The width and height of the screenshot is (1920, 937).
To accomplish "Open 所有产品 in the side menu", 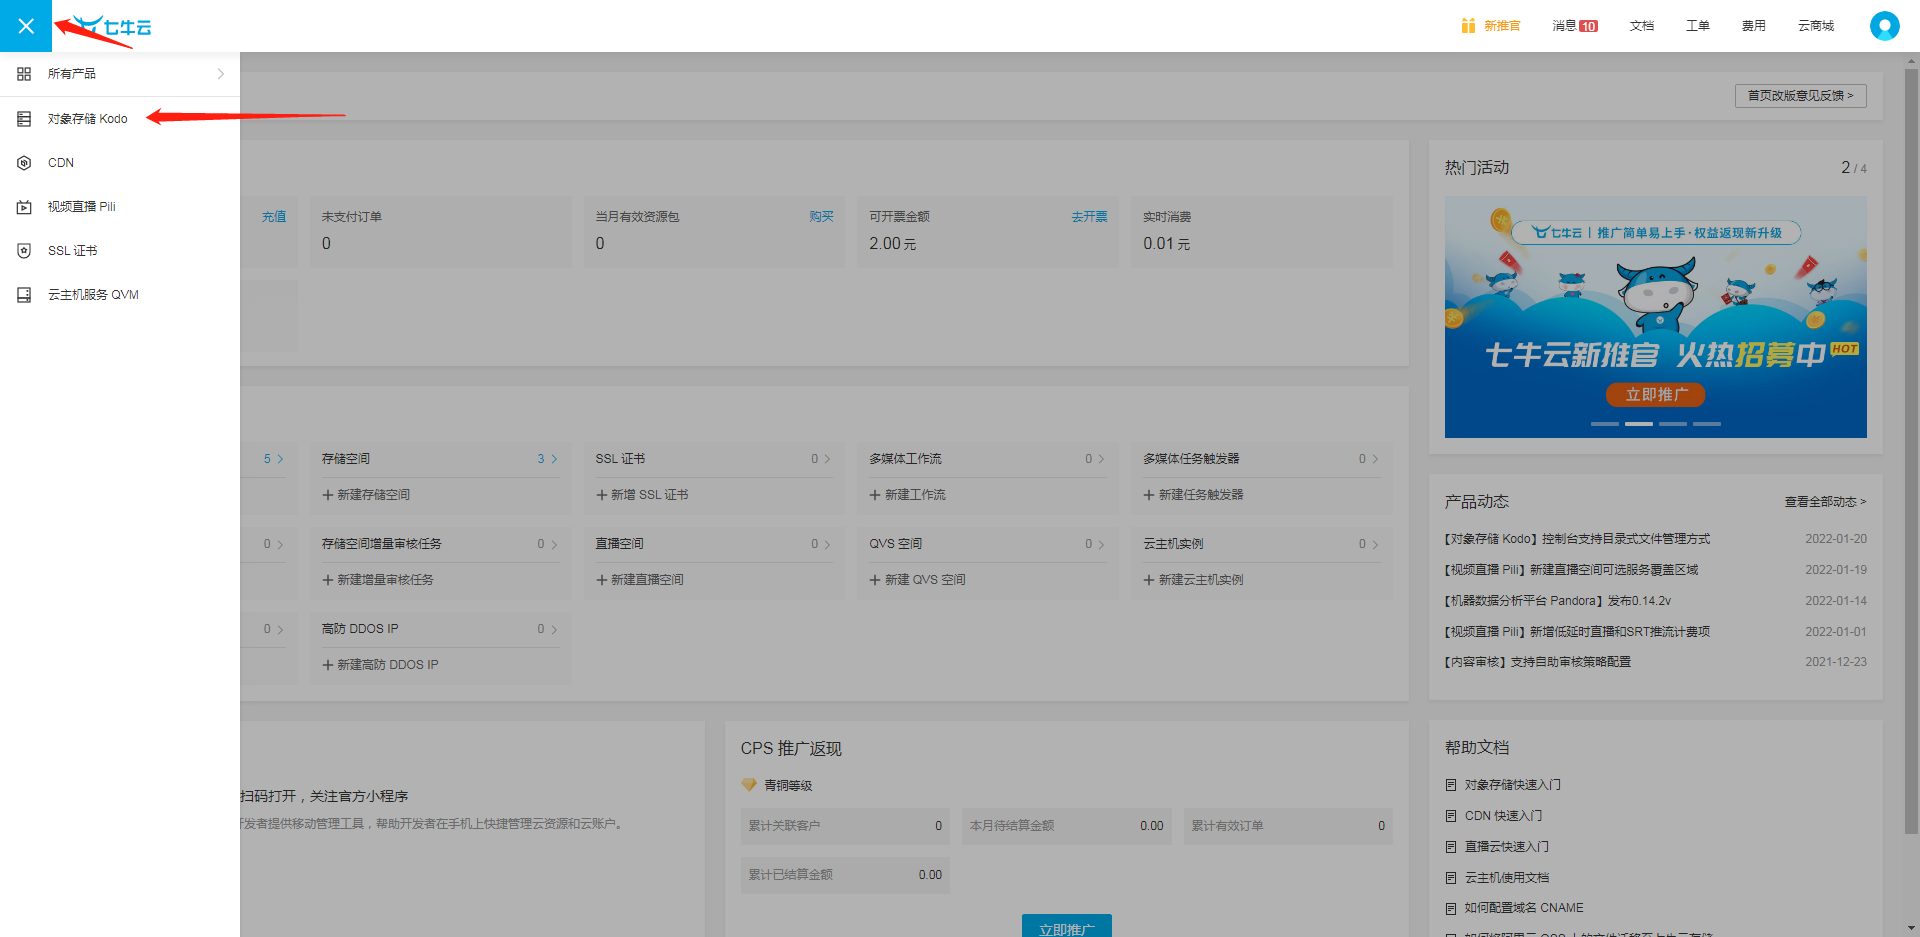I will [120, 74].
